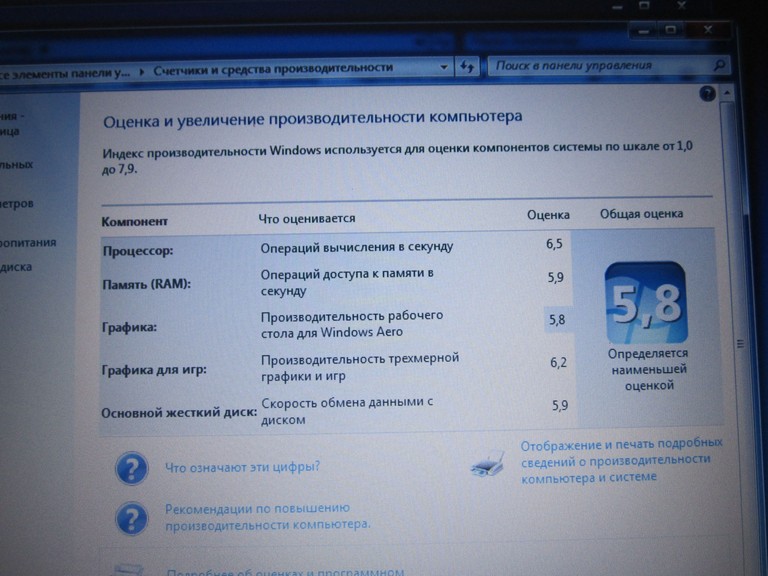Close the Control Panel window

click(708, 29)
